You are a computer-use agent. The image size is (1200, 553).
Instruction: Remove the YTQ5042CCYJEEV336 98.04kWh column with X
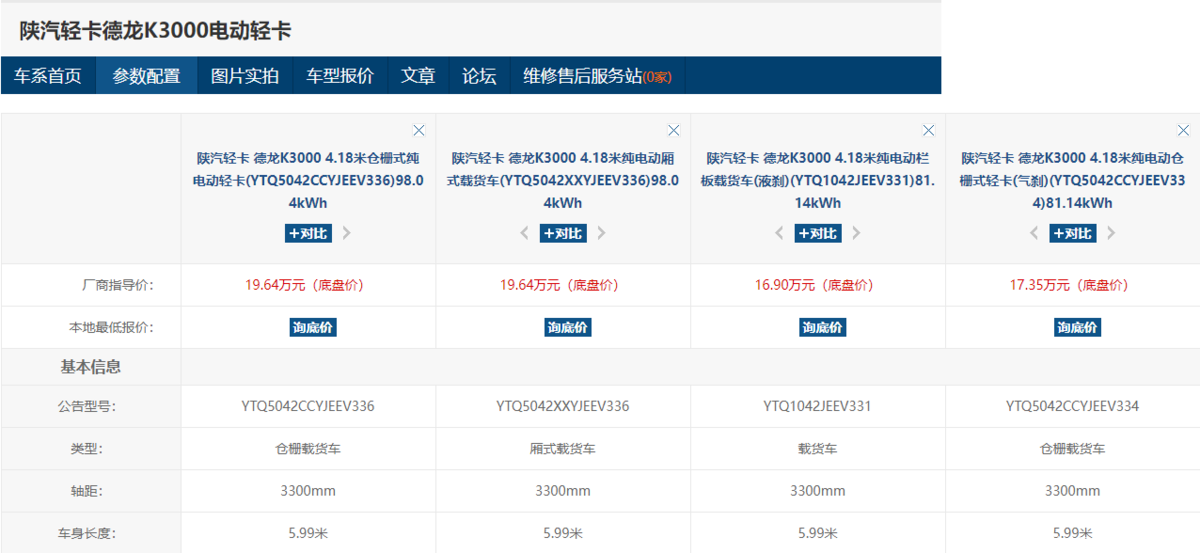click(x=419, y=130)
